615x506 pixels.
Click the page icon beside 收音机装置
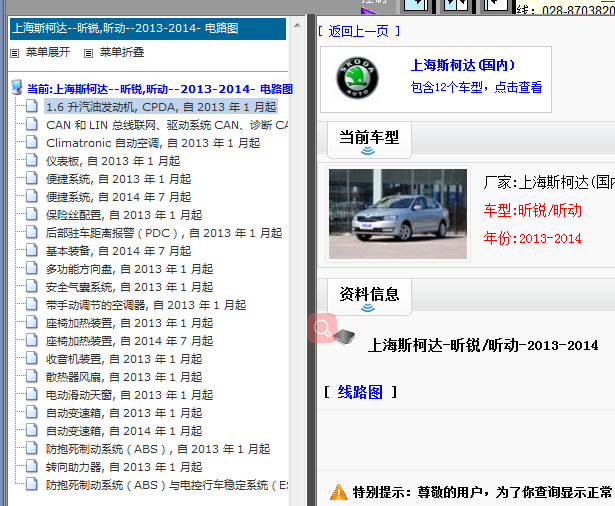(x=32, y=359)
